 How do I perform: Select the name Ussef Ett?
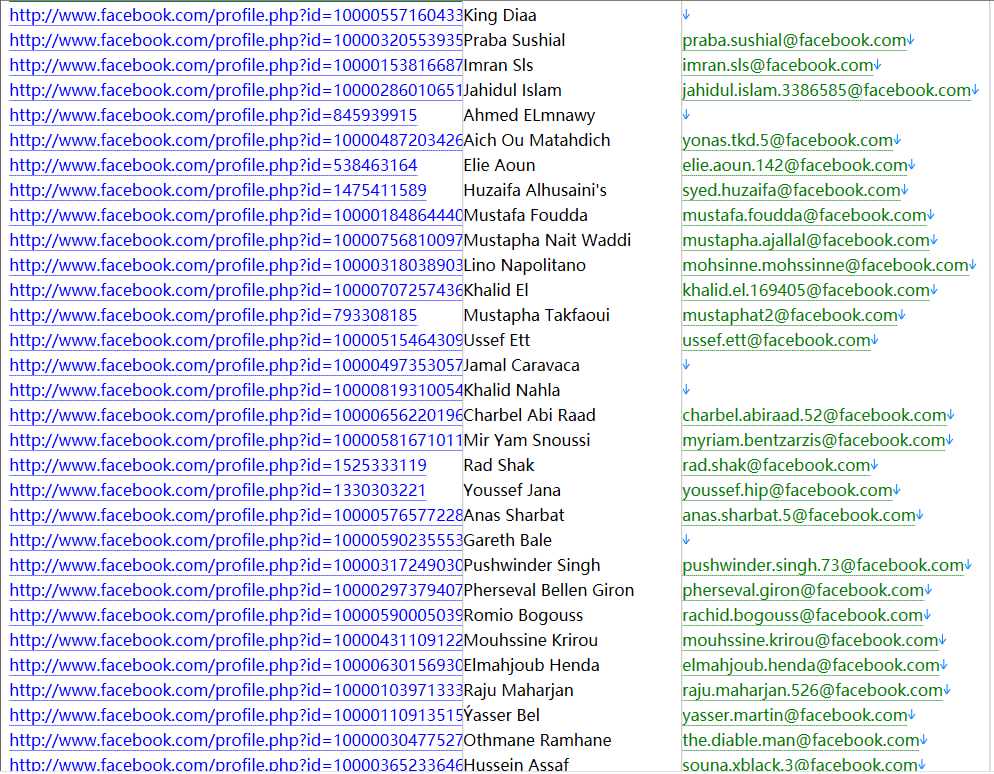pos(497,340)
